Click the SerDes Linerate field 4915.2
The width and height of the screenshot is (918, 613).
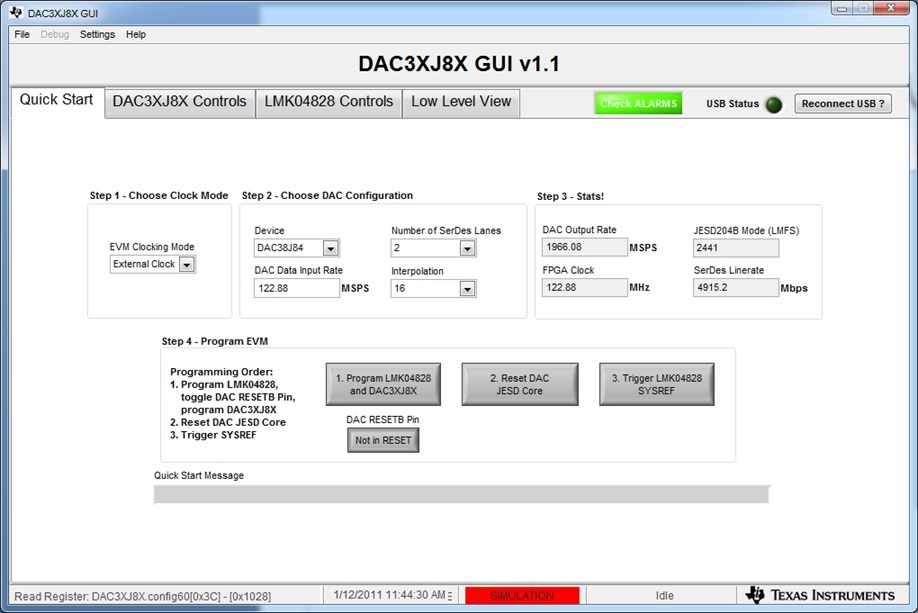click(736, 287)
